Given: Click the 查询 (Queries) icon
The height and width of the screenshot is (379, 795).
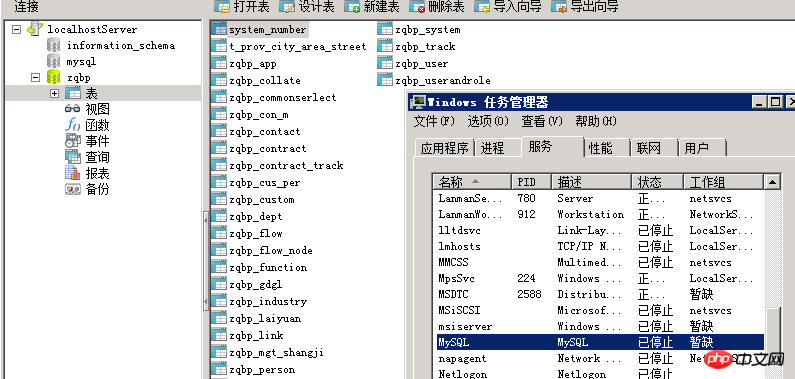Looking at the screenshot, I should 73,157.
